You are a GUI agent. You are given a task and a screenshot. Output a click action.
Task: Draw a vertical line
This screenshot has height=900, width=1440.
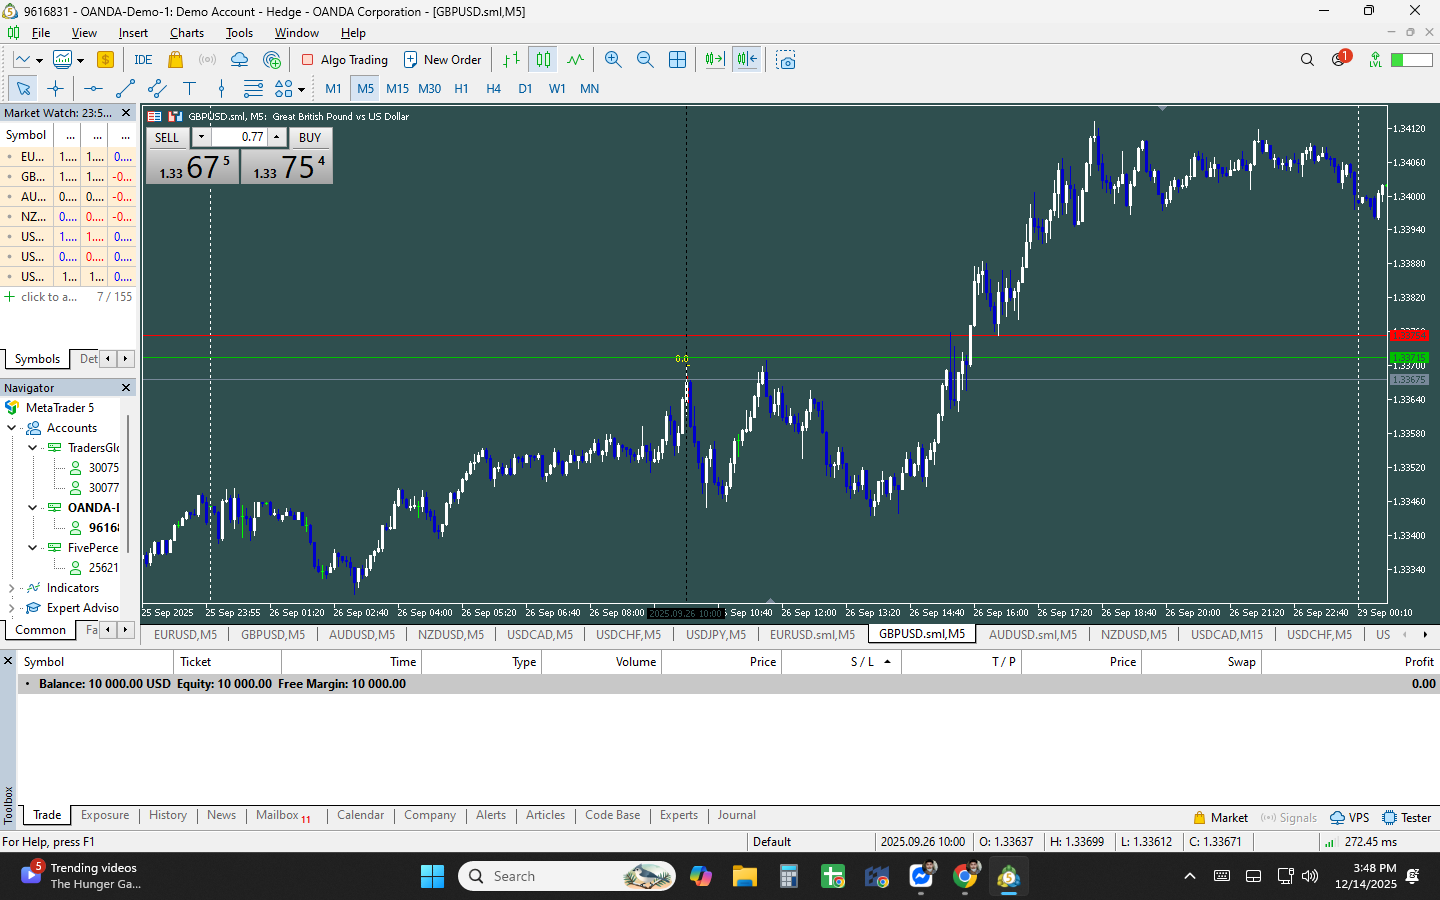[221, 89]
